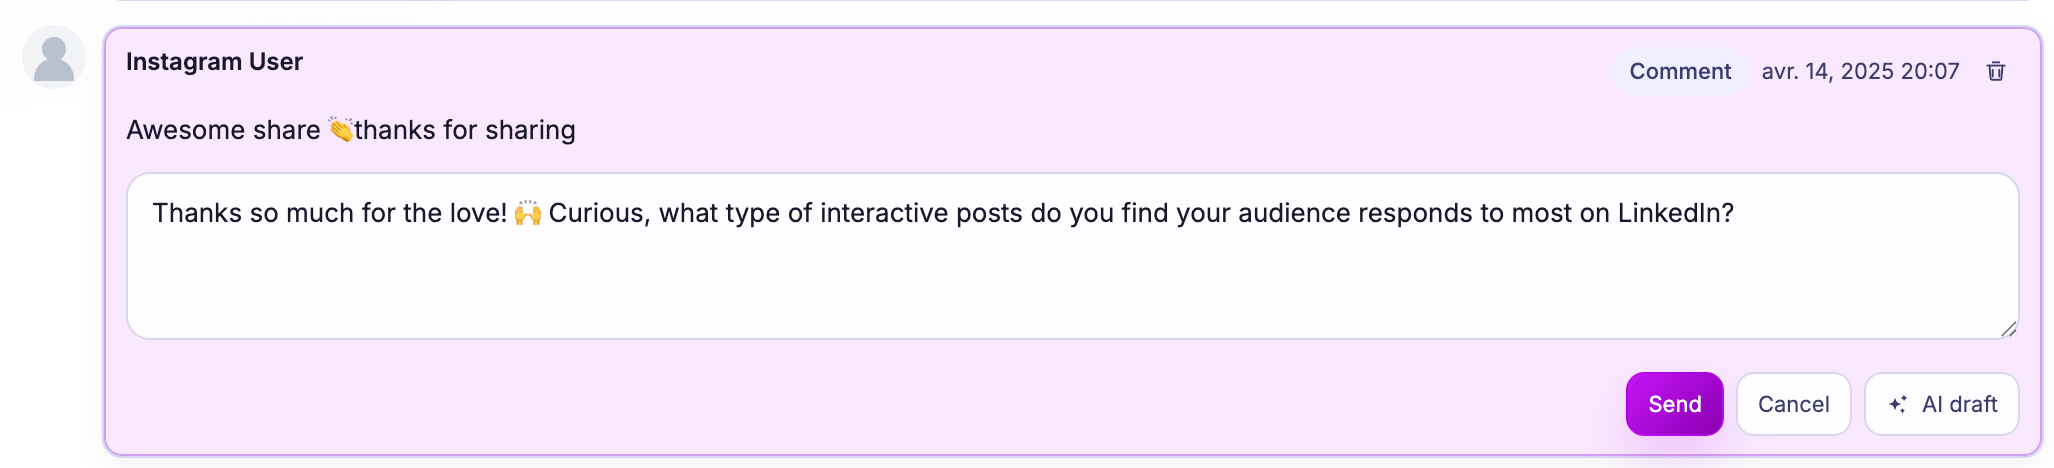Focus the reply text box
This screenshot has width=2054, height=468.
point(1072,256)
